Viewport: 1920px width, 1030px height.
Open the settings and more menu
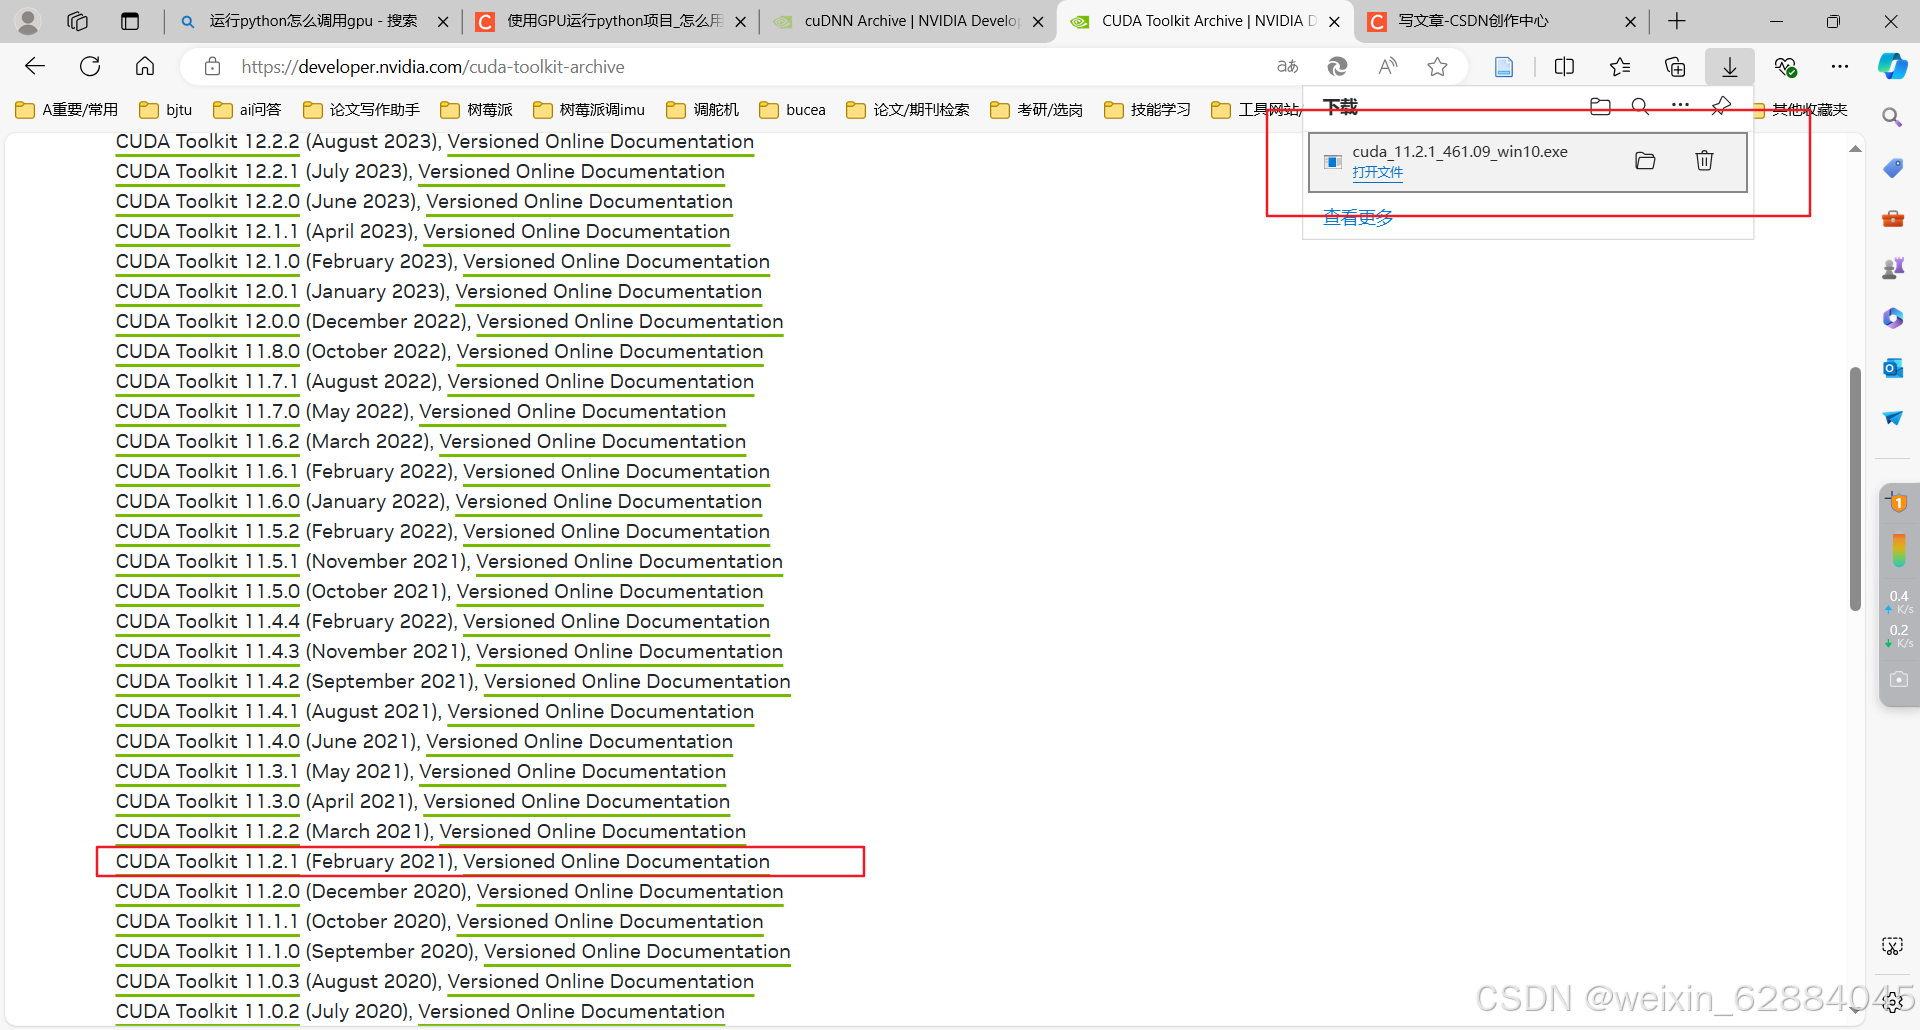pos(1840,67)
